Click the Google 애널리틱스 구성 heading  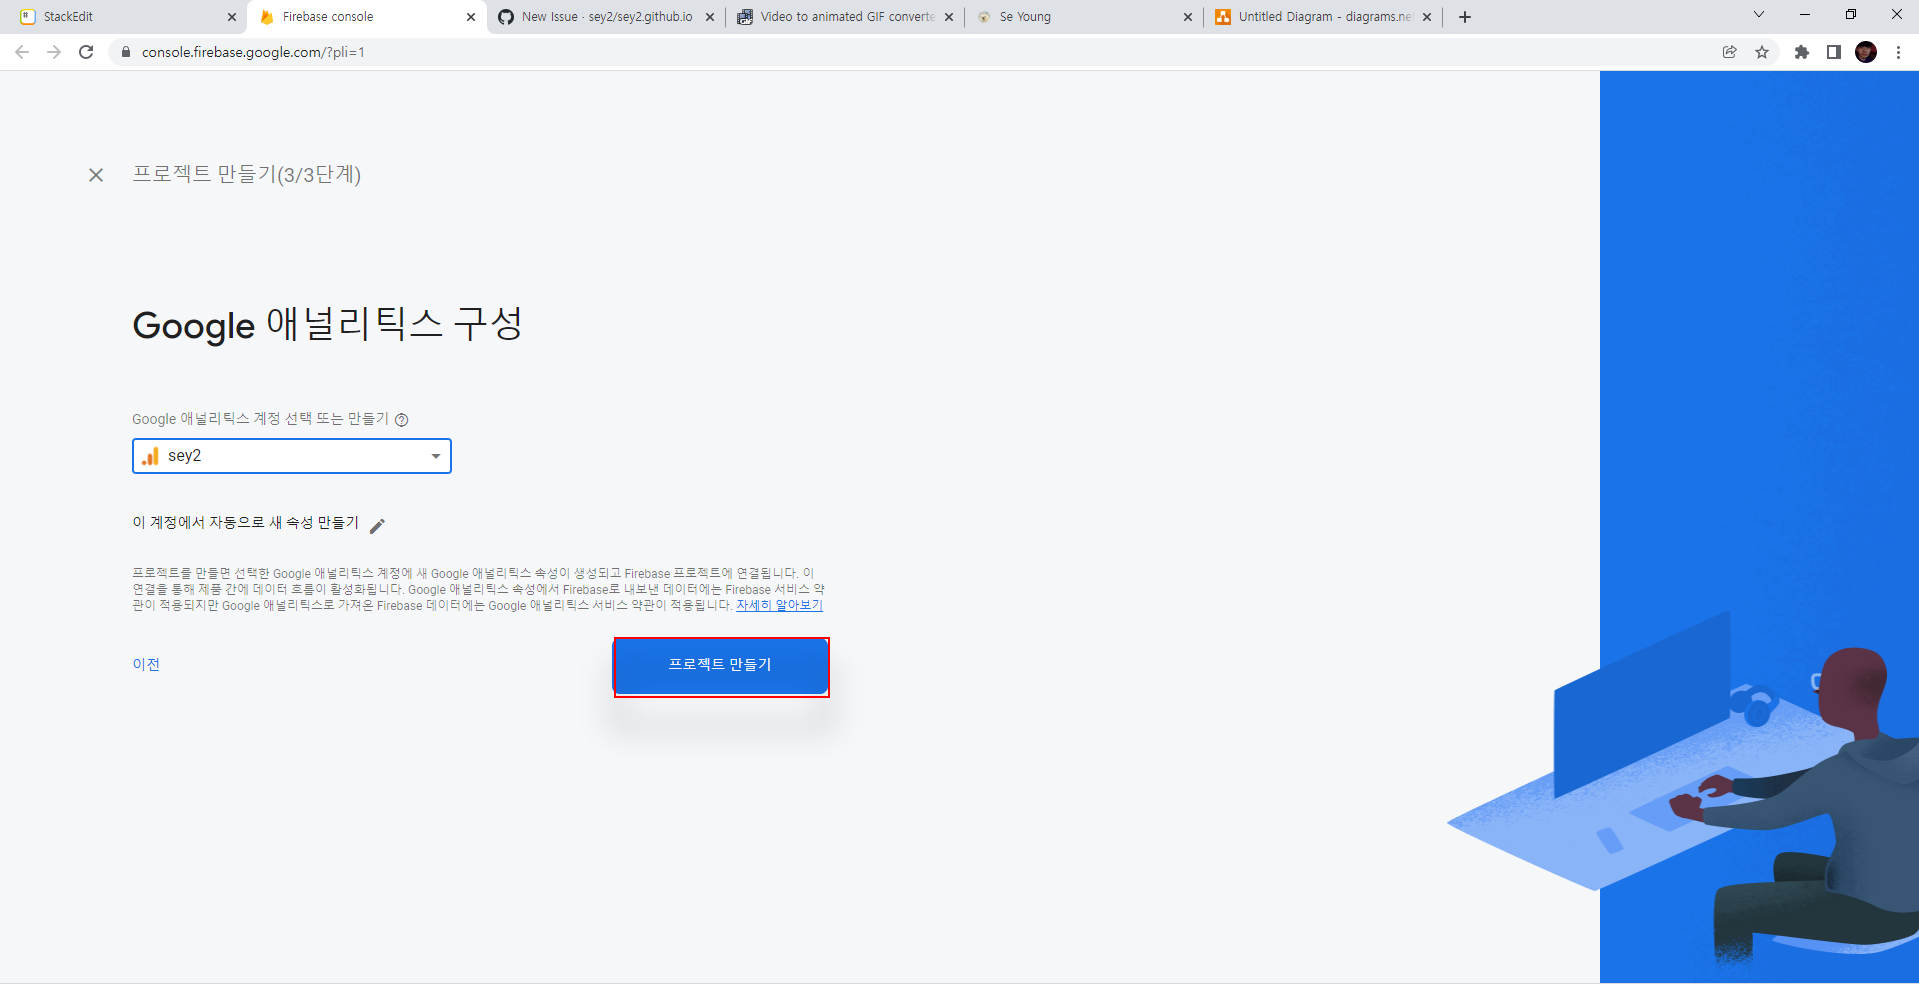pyautogui.click(x=328, y=325)
